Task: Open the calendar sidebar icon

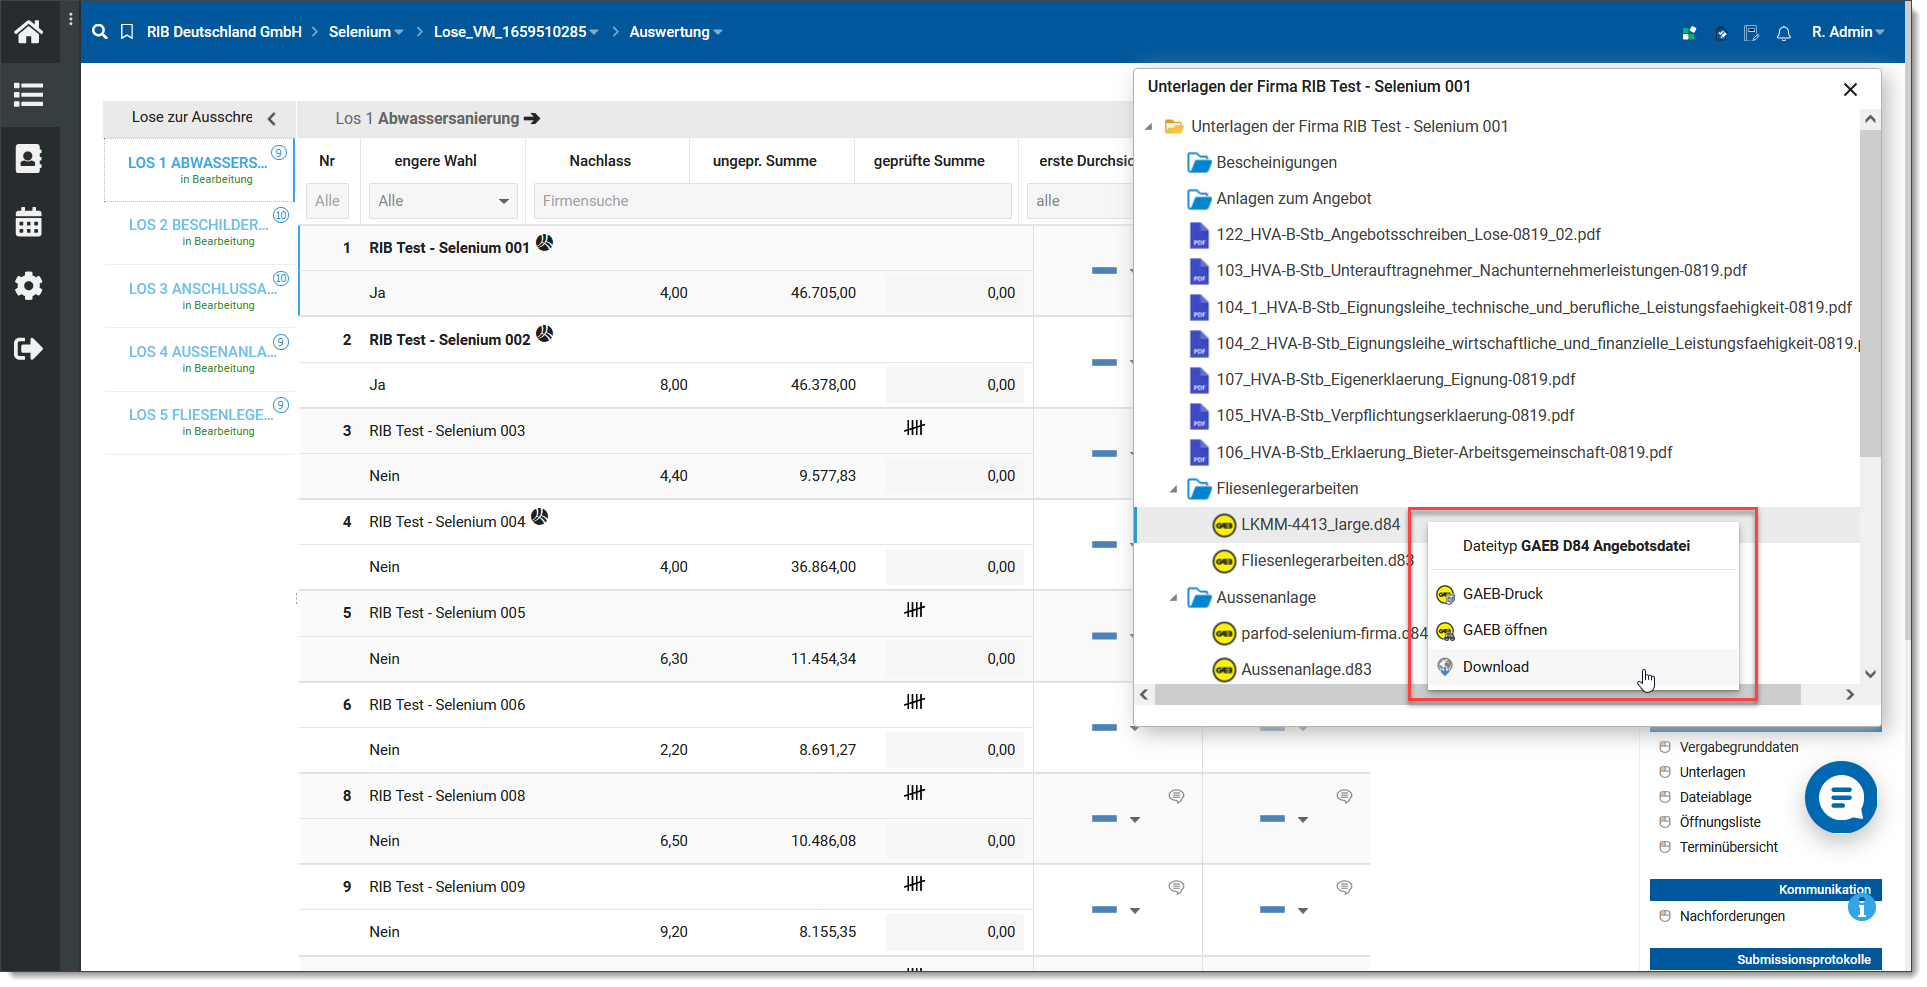Action: [28, 222]
